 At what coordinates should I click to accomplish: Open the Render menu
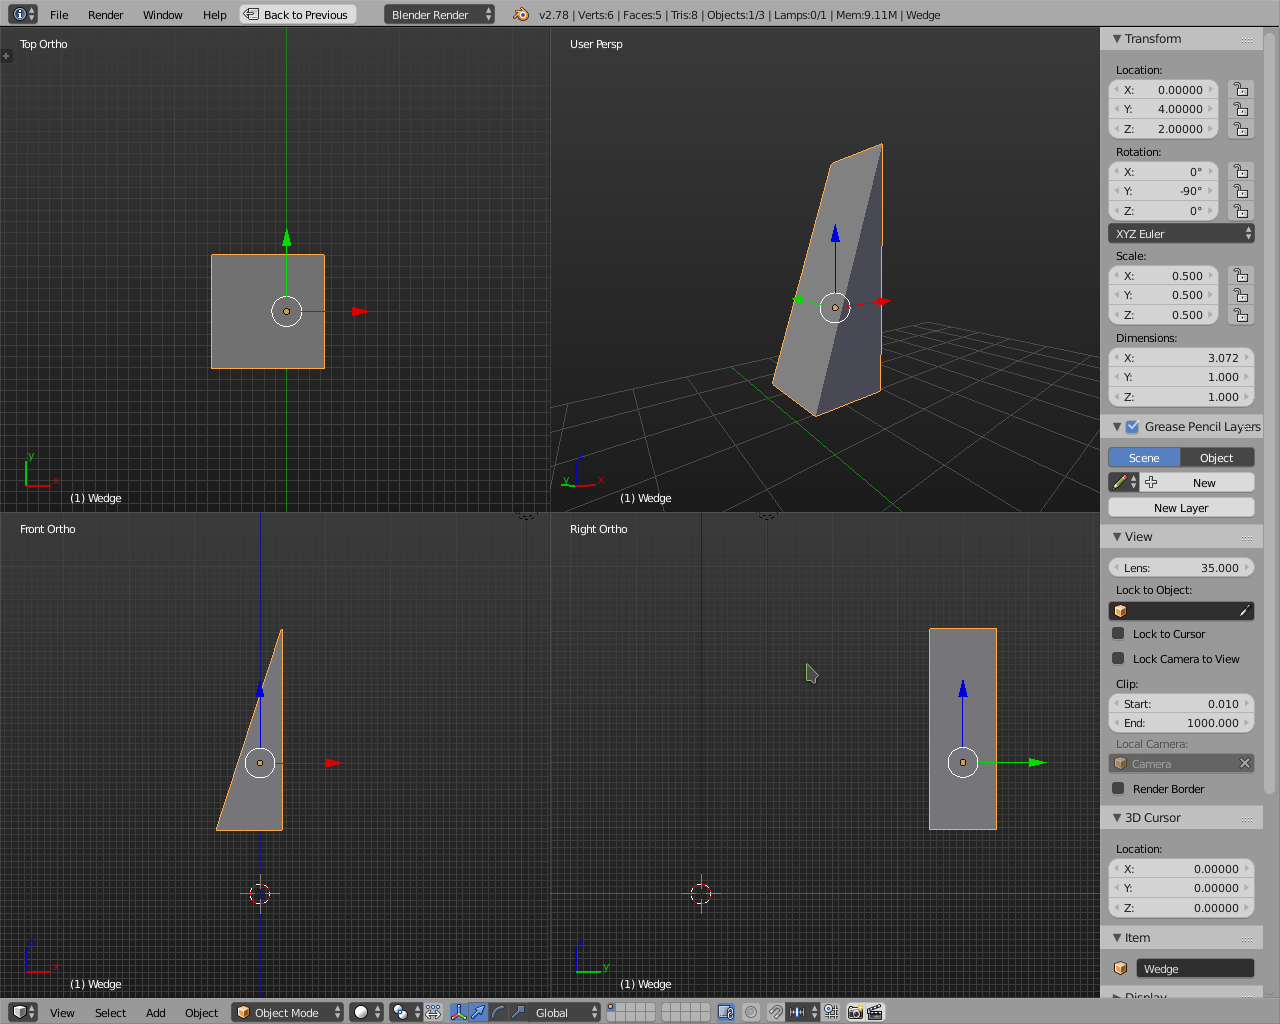click(105, 15)
